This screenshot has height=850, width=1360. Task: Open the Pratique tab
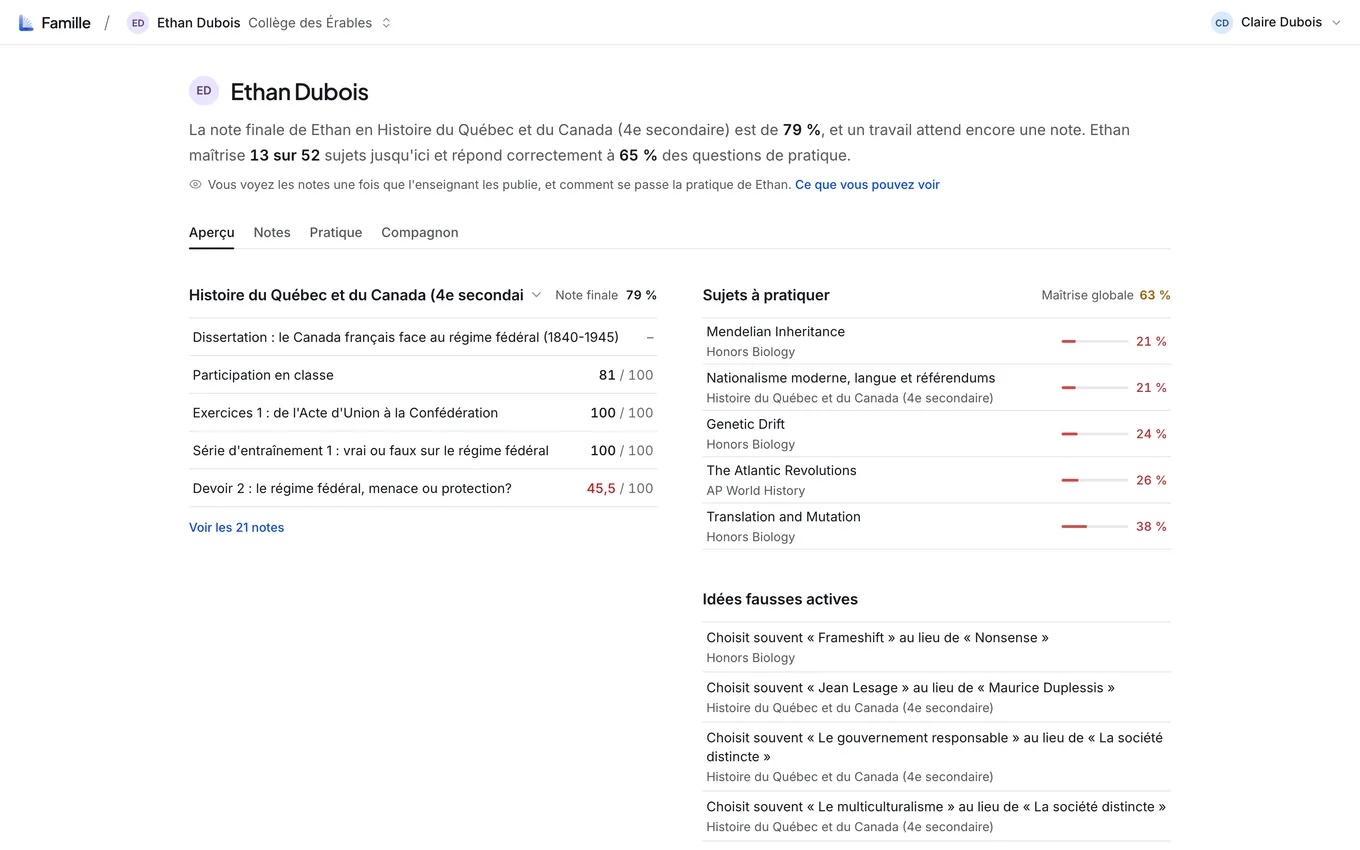tap(336, 233)
